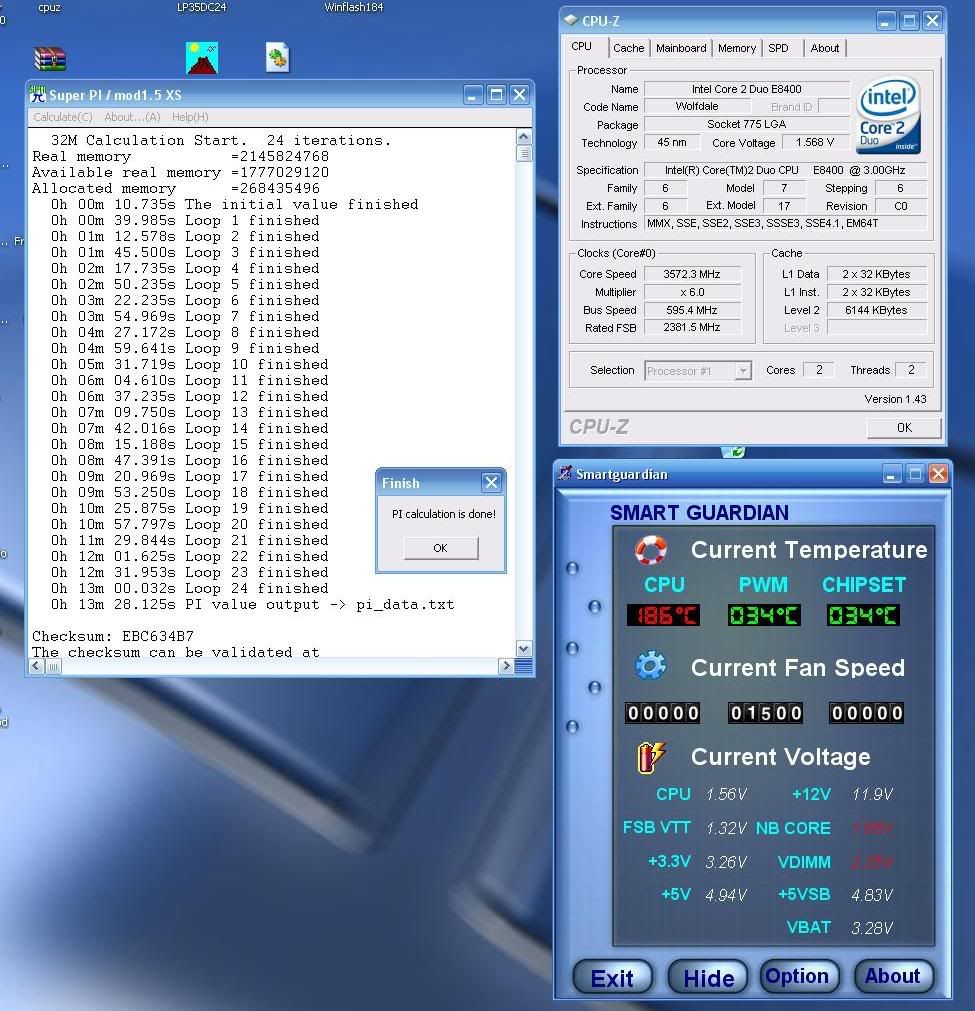Click the Super PI vertical scrollbar down arrow

524,649
